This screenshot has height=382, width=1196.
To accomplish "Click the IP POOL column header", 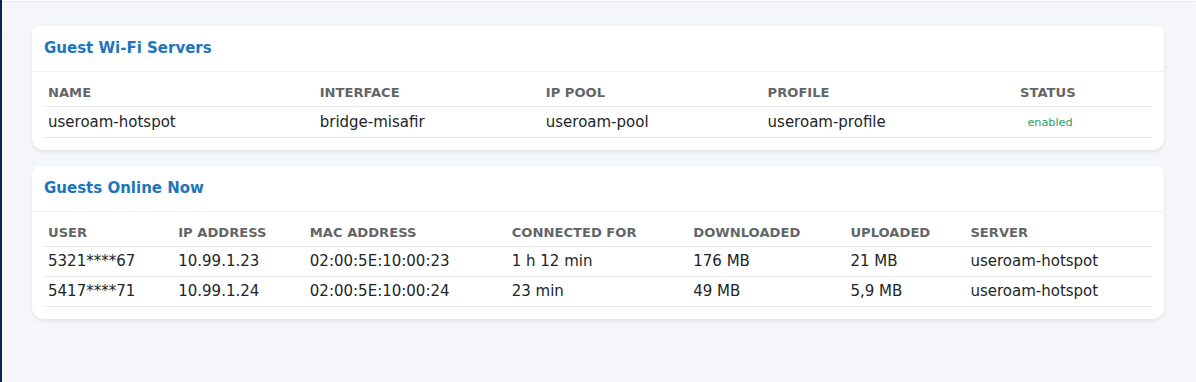I will pos(575,93).
